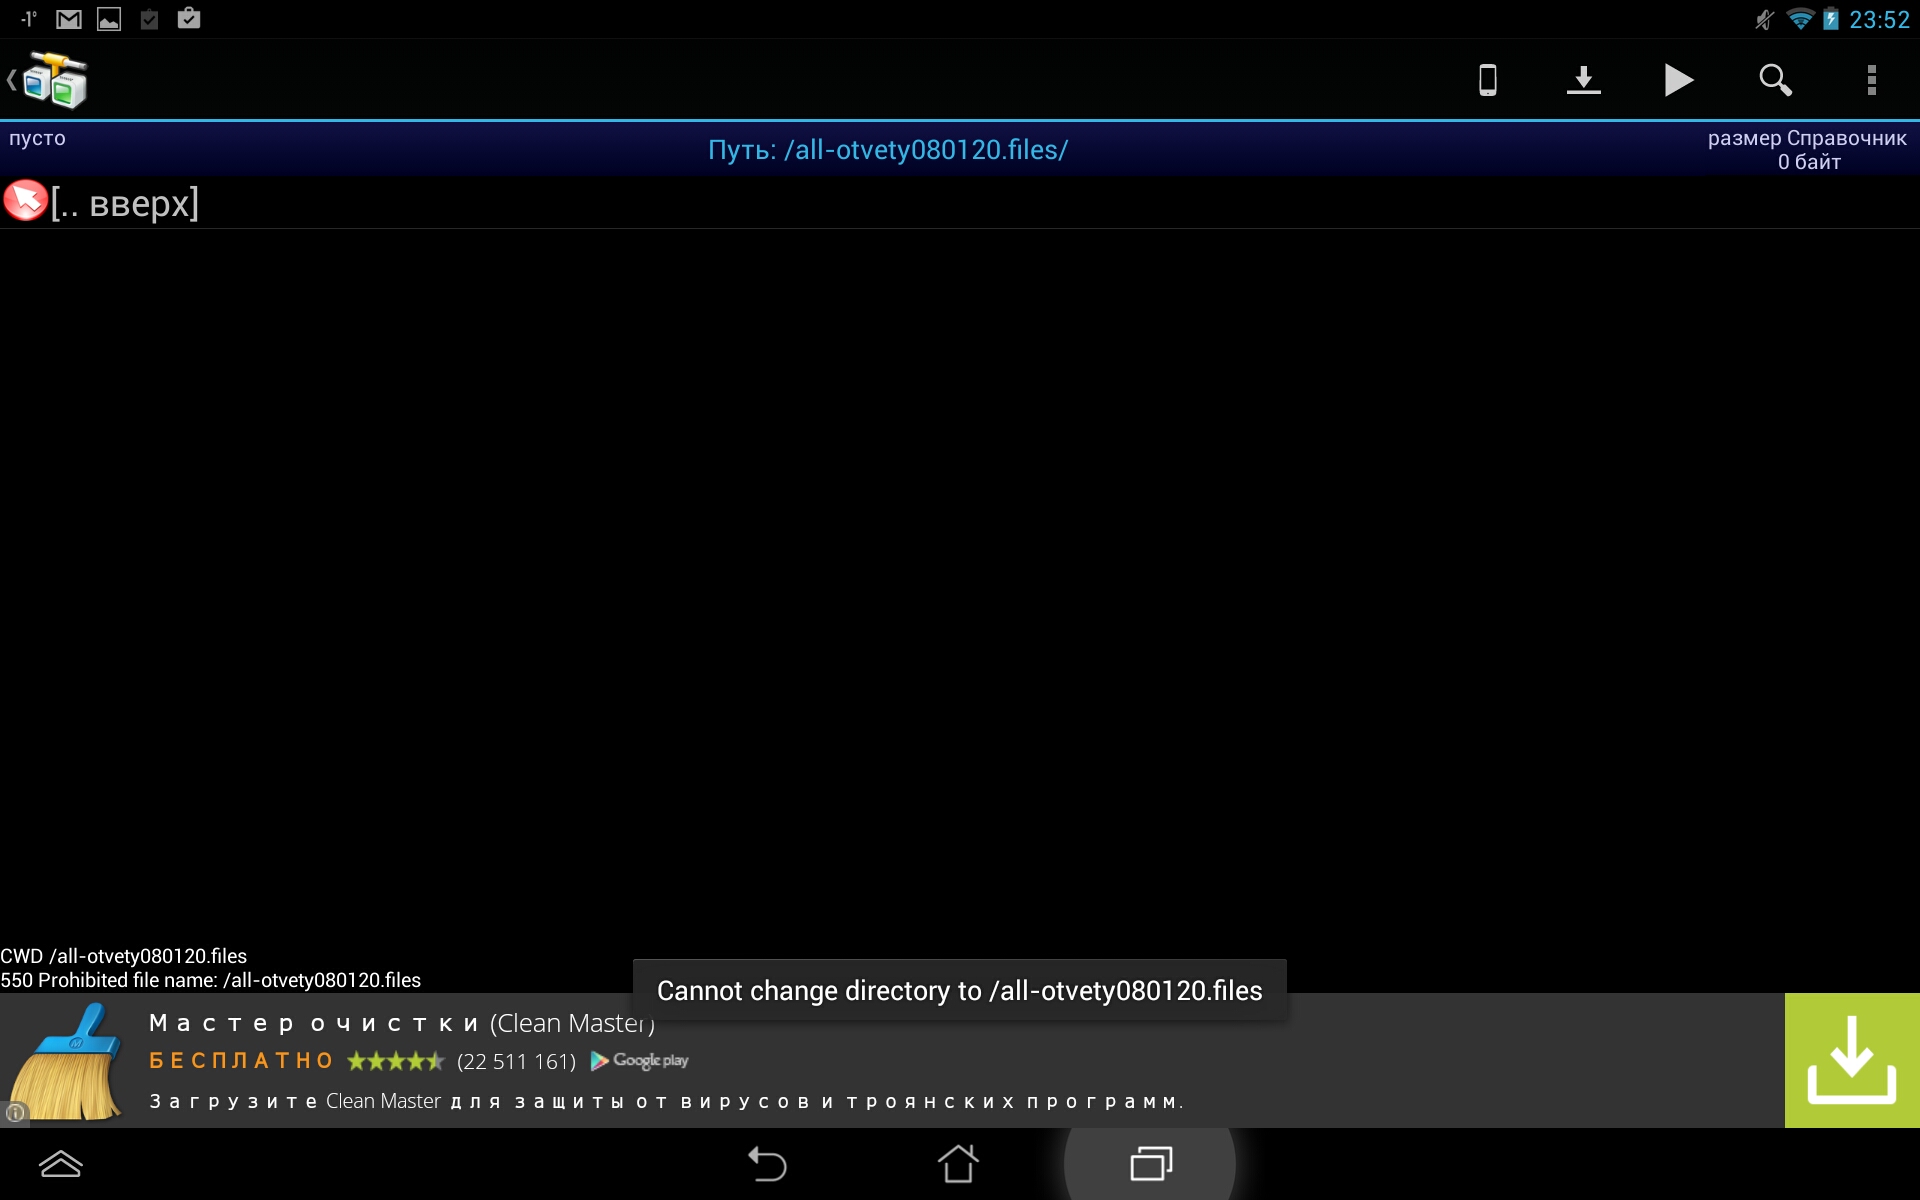This screenshot has height=1200, width=1920.
Task: Tap the path '/all-otvety080120.files/' header
Action: (887, 150)
